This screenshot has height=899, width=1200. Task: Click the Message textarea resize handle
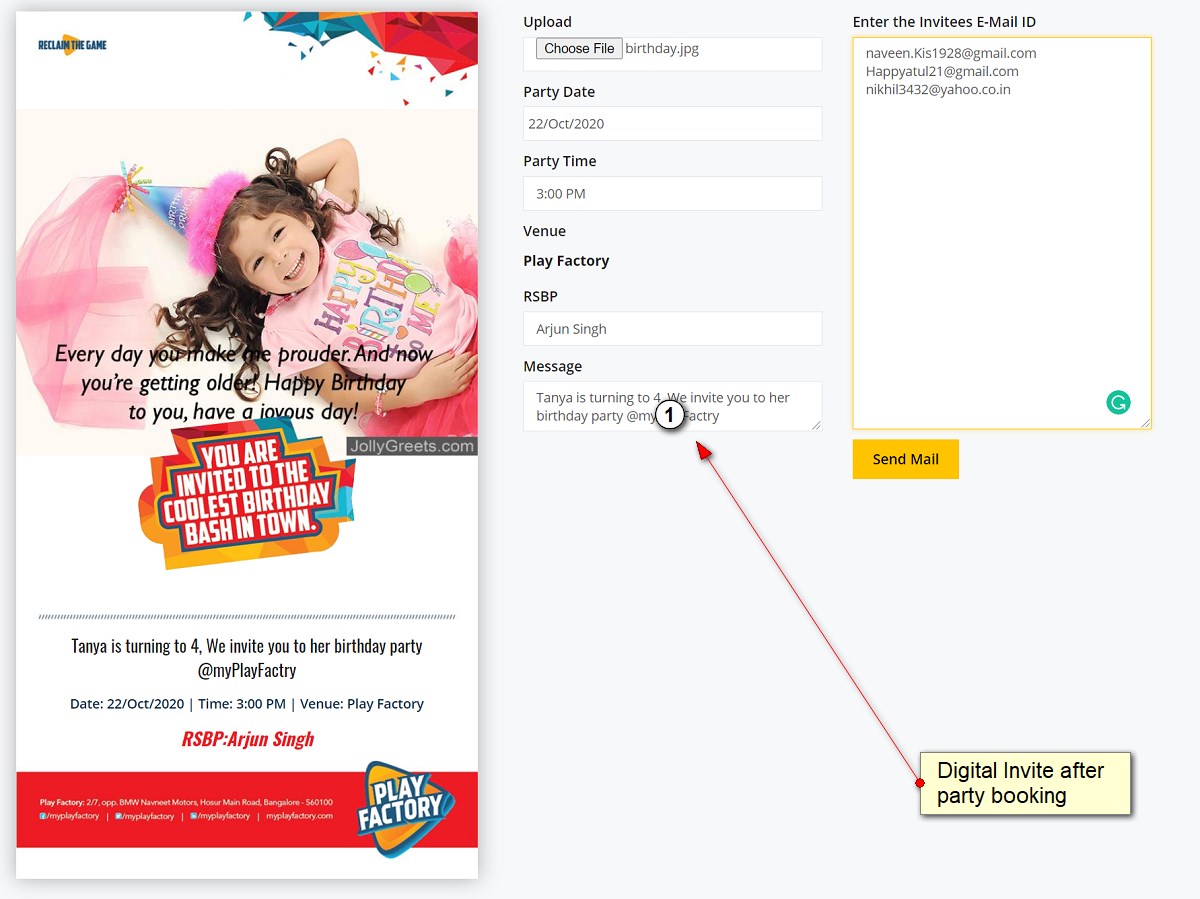(x=815, y=424)
